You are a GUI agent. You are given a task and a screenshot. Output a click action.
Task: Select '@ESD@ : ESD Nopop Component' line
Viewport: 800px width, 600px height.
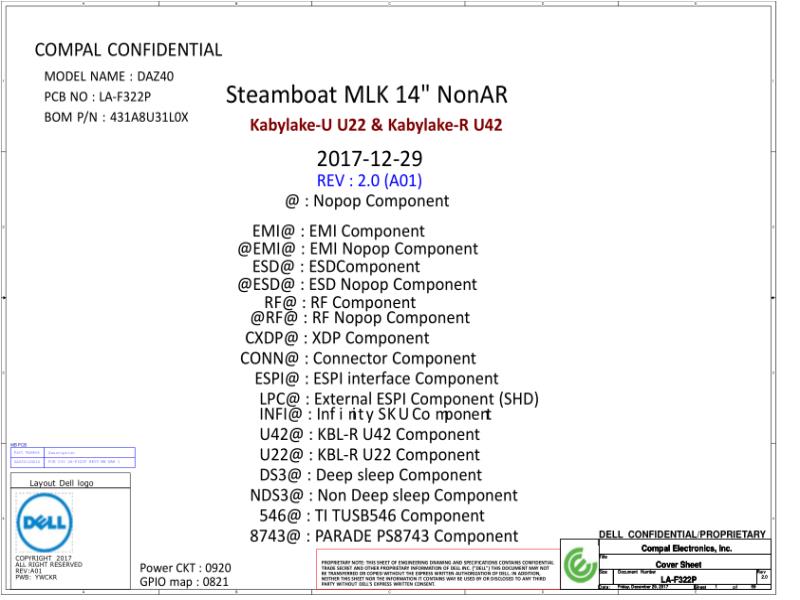point(357,285)
